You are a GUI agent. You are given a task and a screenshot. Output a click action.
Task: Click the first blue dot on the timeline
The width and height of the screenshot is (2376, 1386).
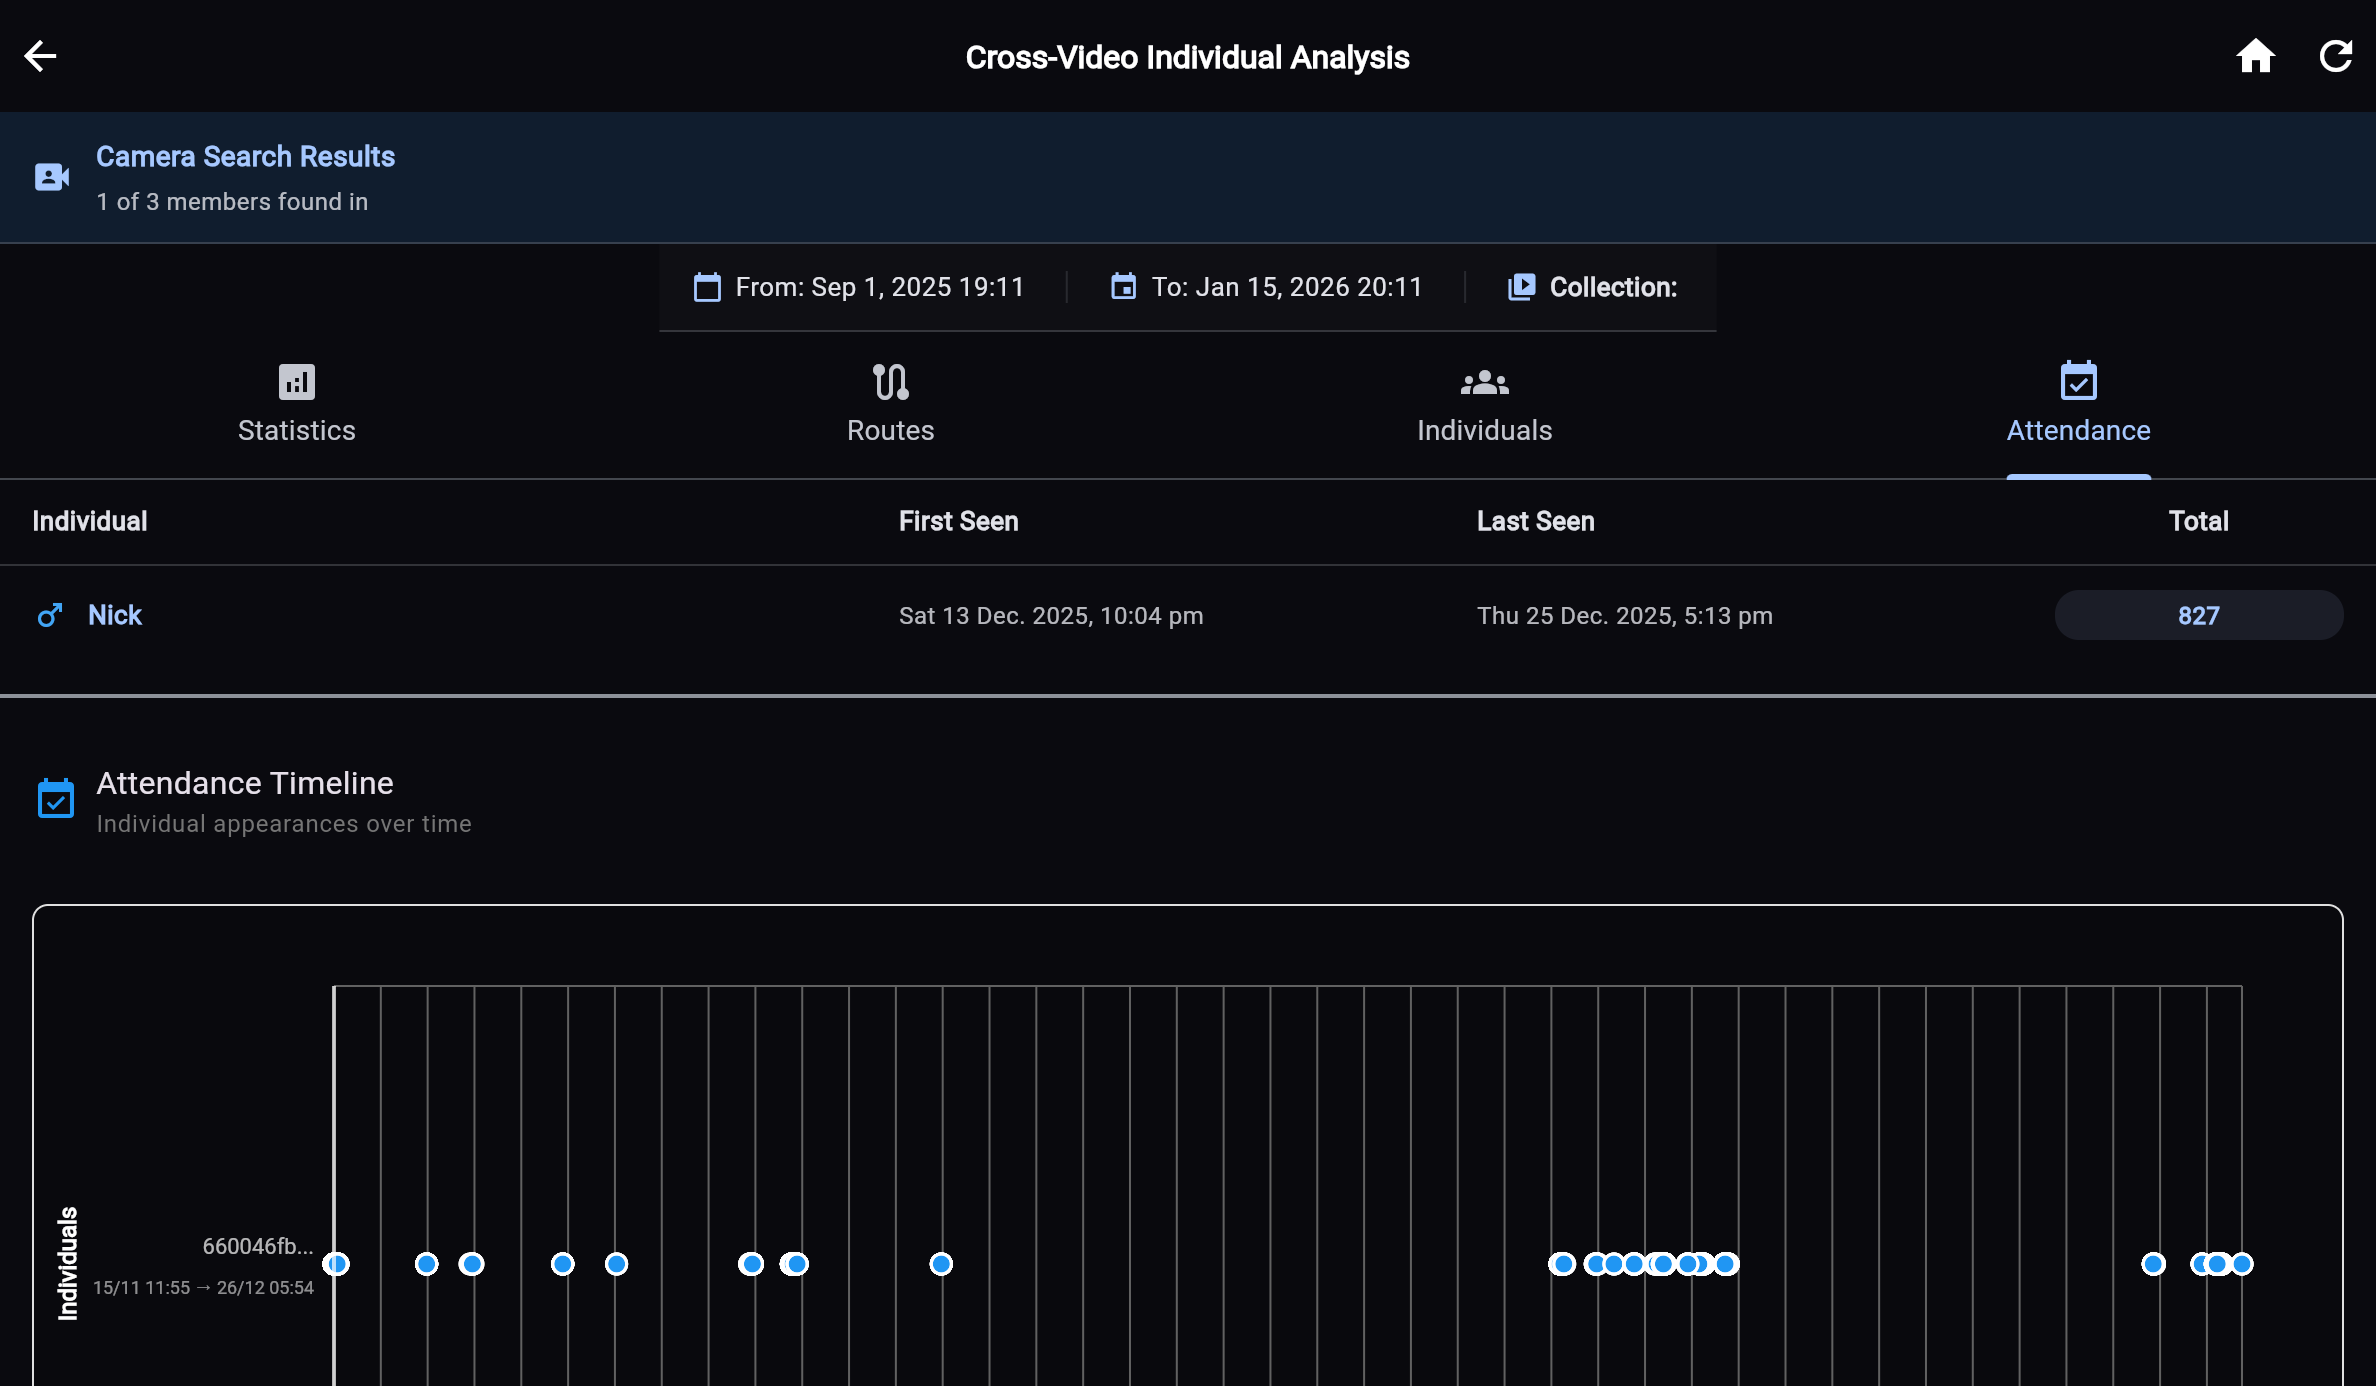[336, 1264]
